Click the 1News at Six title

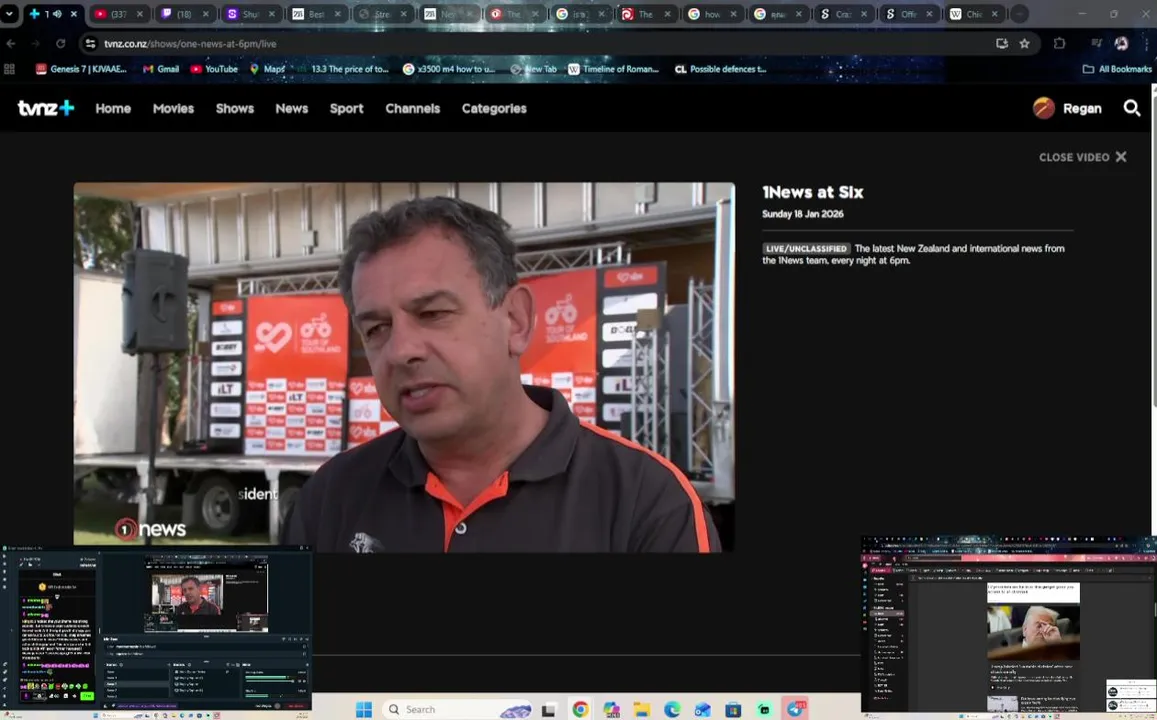[x=812, y=193]
